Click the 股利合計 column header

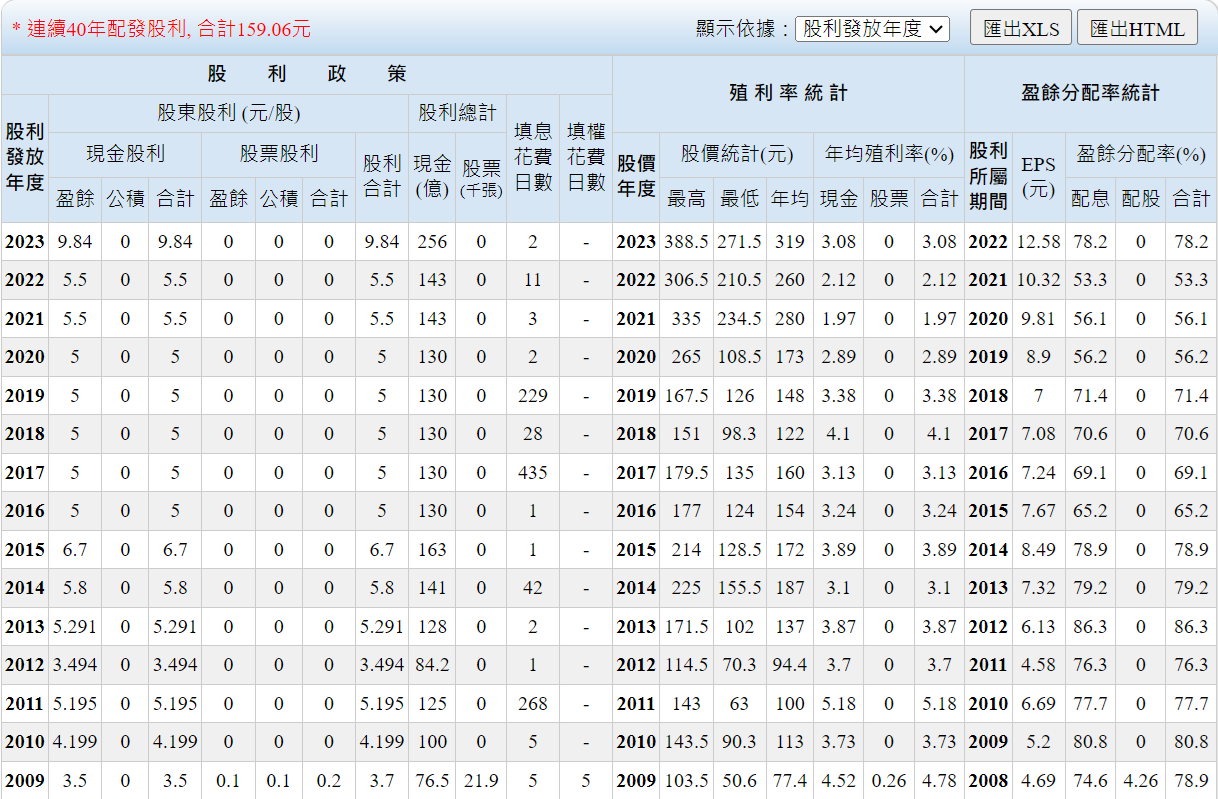tap(381, 176)
